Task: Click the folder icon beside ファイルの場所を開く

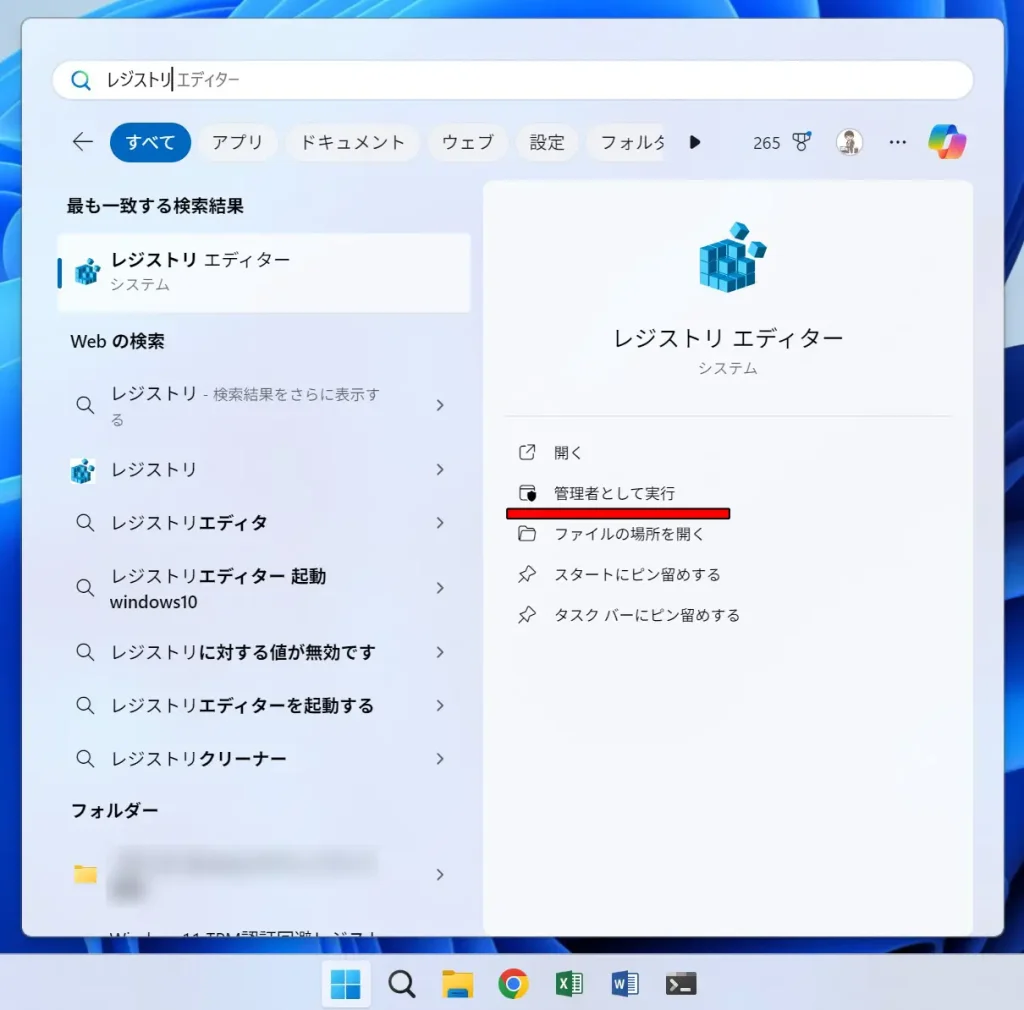Action: (527, 534)
